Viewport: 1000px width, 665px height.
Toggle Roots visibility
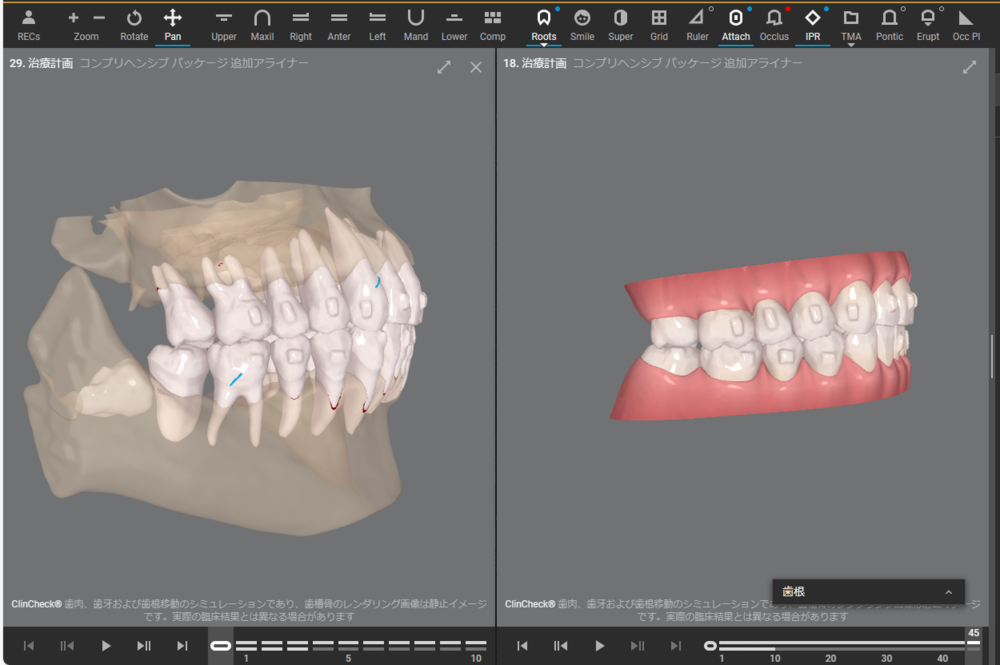click(543, 24)
